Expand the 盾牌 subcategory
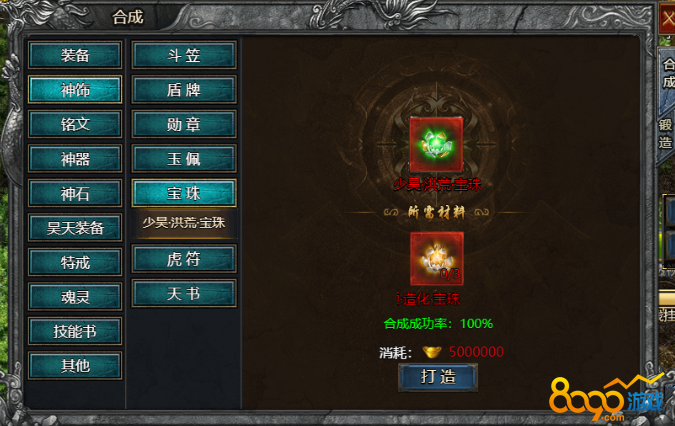 coord(184,90)
